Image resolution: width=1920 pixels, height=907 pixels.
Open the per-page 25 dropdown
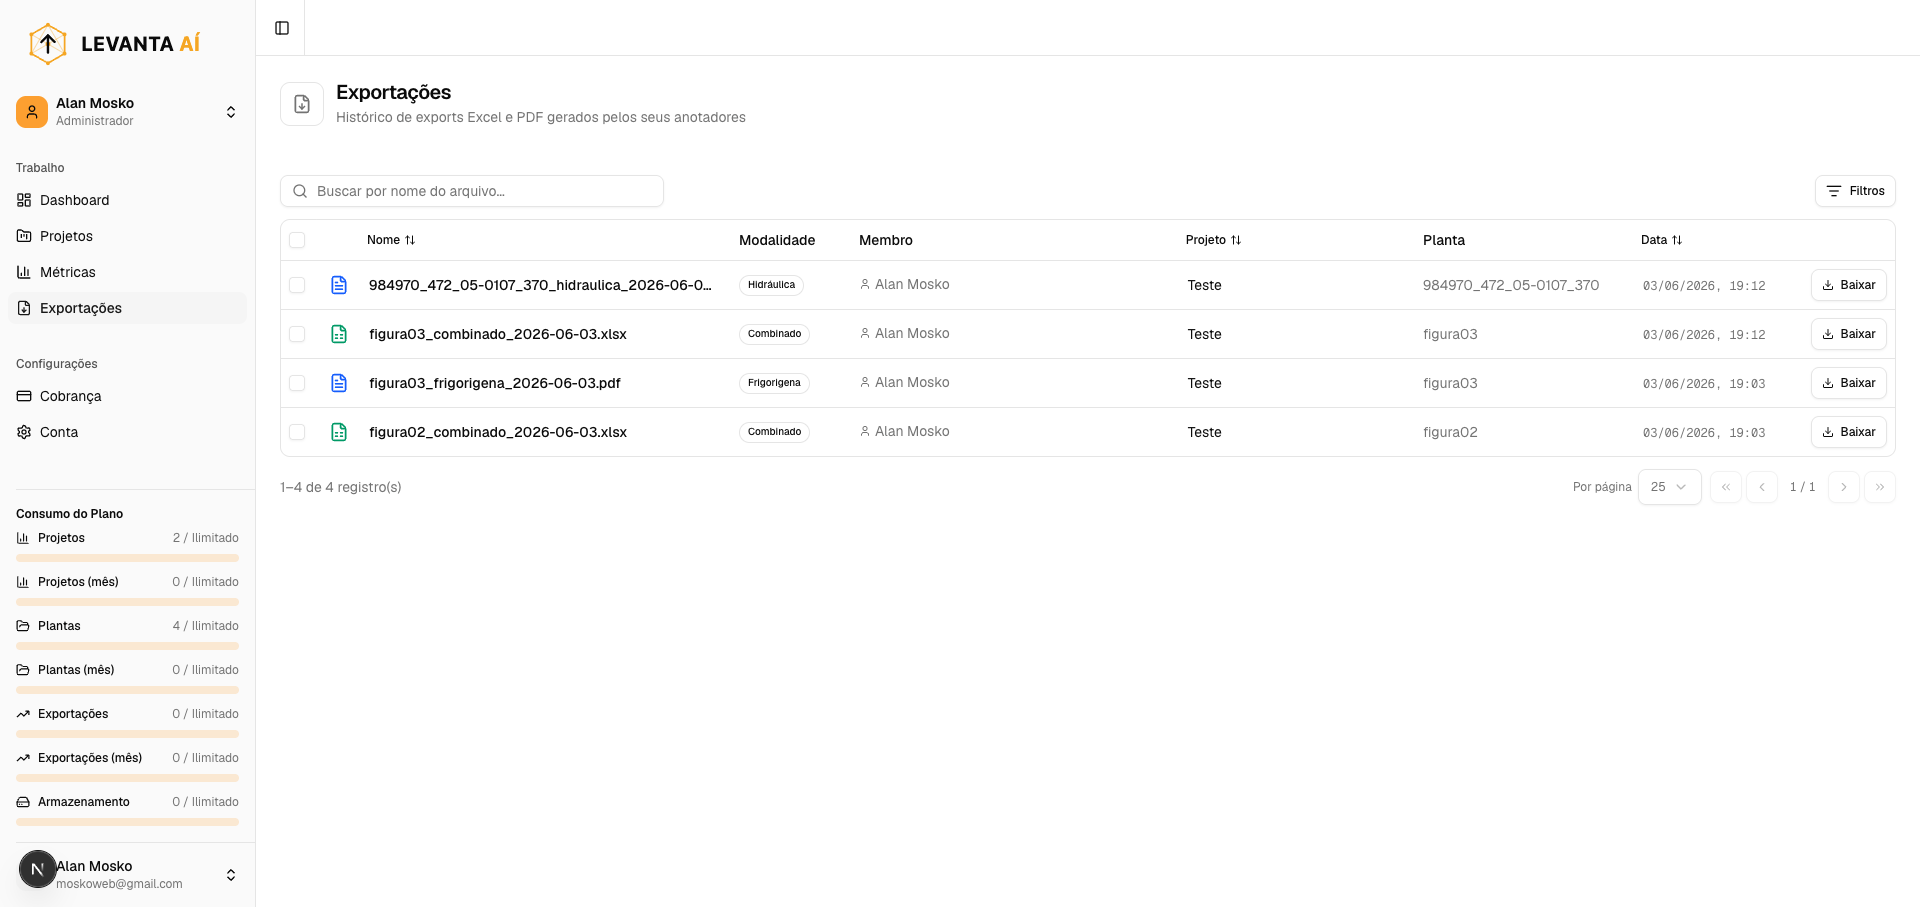1669,487
